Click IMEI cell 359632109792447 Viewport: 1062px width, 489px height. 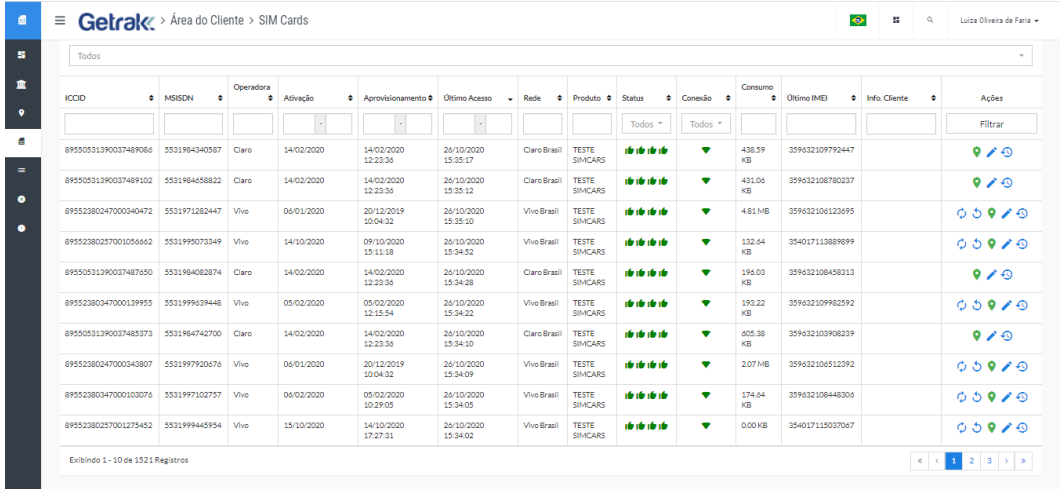(x=821, y=150)
